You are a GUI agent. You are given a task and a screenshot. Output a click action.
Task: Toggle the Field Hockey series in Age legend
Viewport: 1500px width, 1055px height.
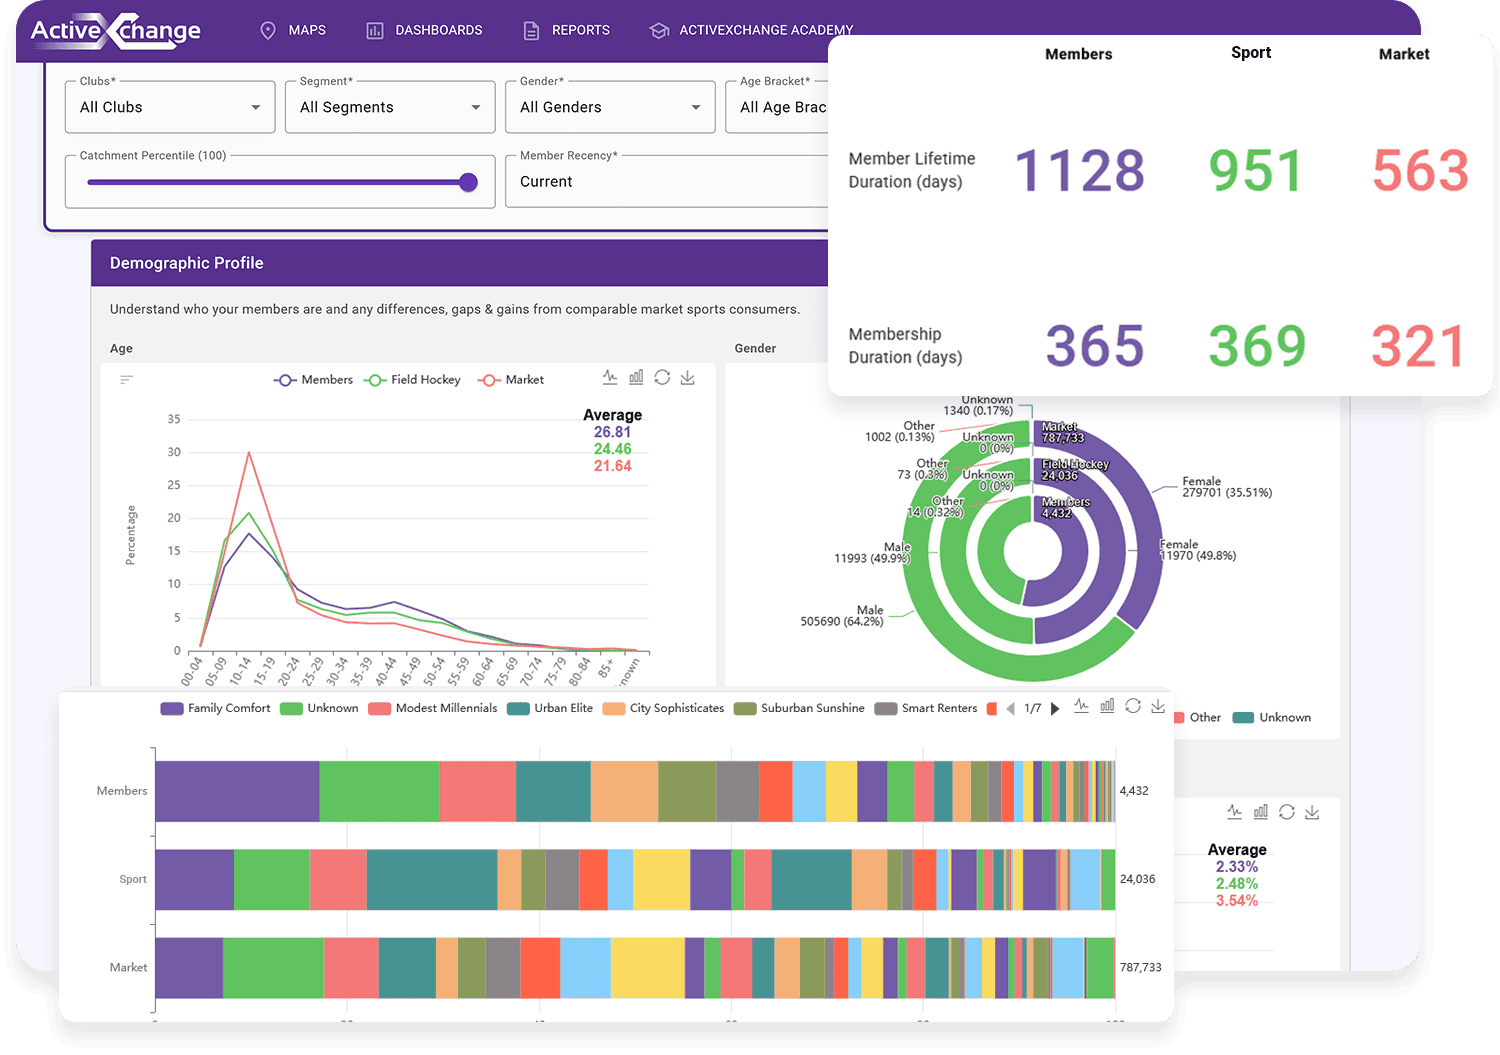(413, 380)
